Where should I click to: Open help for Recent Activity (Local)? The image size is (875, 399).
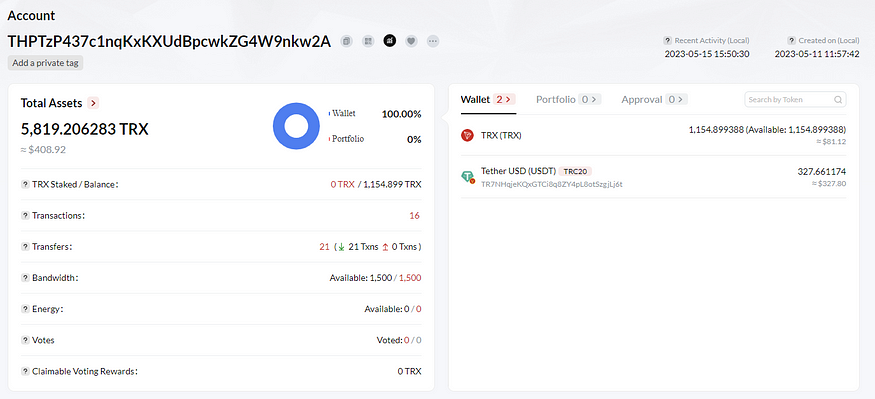point(667,41)
